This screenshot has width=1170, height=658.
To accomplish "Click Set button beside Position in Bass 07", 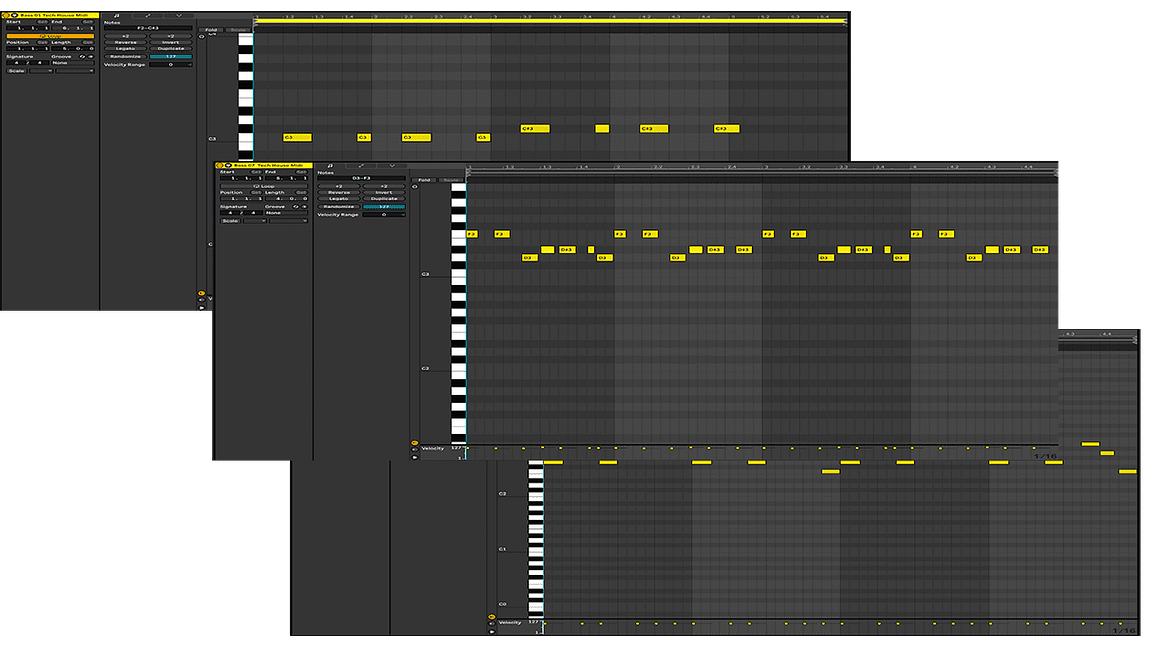I will 256,192.
